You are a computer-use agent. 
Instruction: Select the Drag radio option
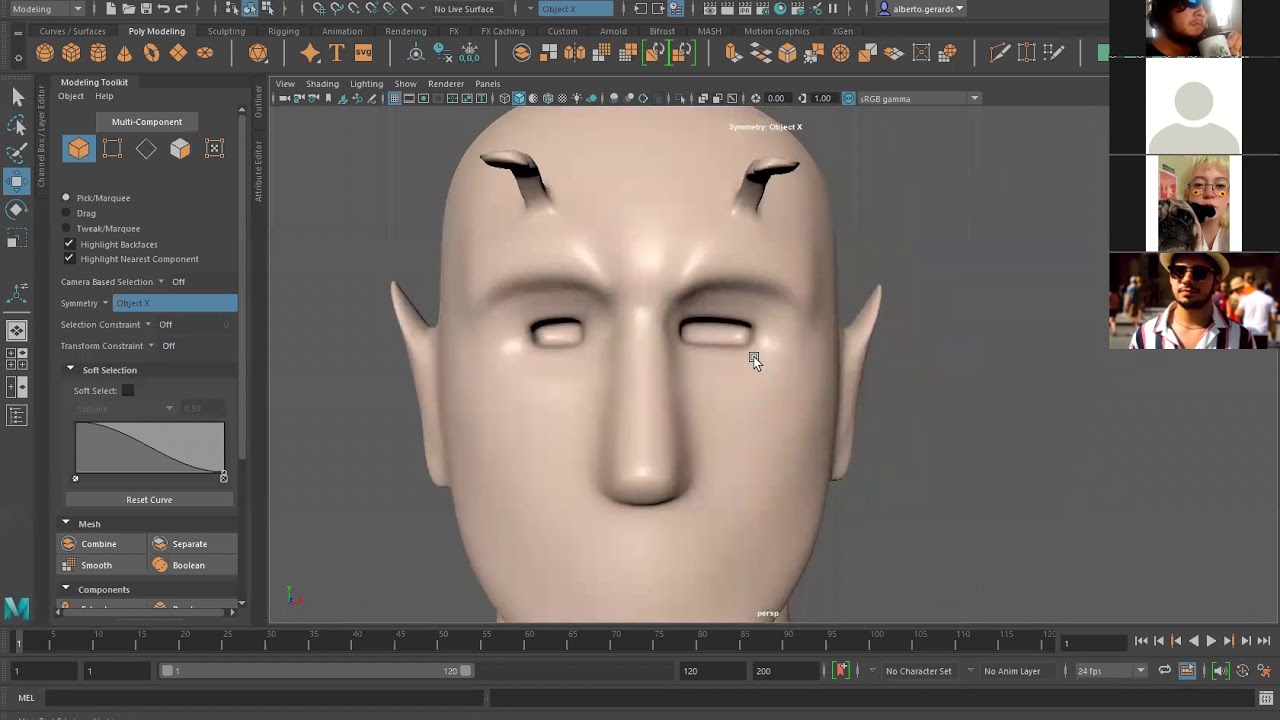[66, 213]
